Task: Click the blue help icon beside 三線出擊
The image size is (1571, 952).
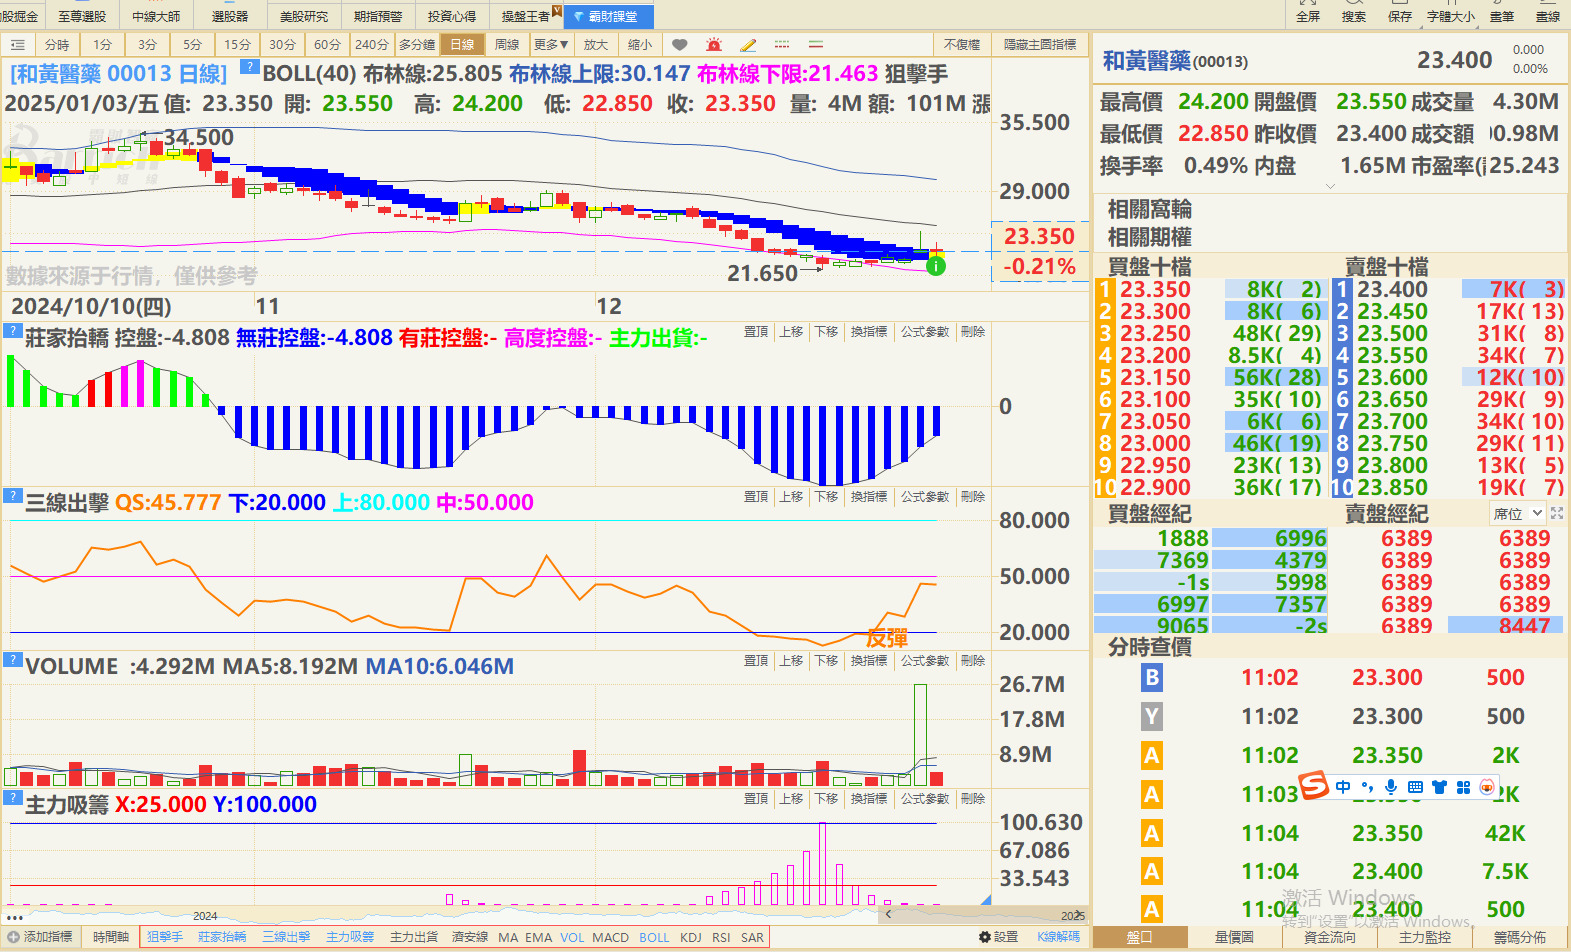Action: tap(12, 496)
